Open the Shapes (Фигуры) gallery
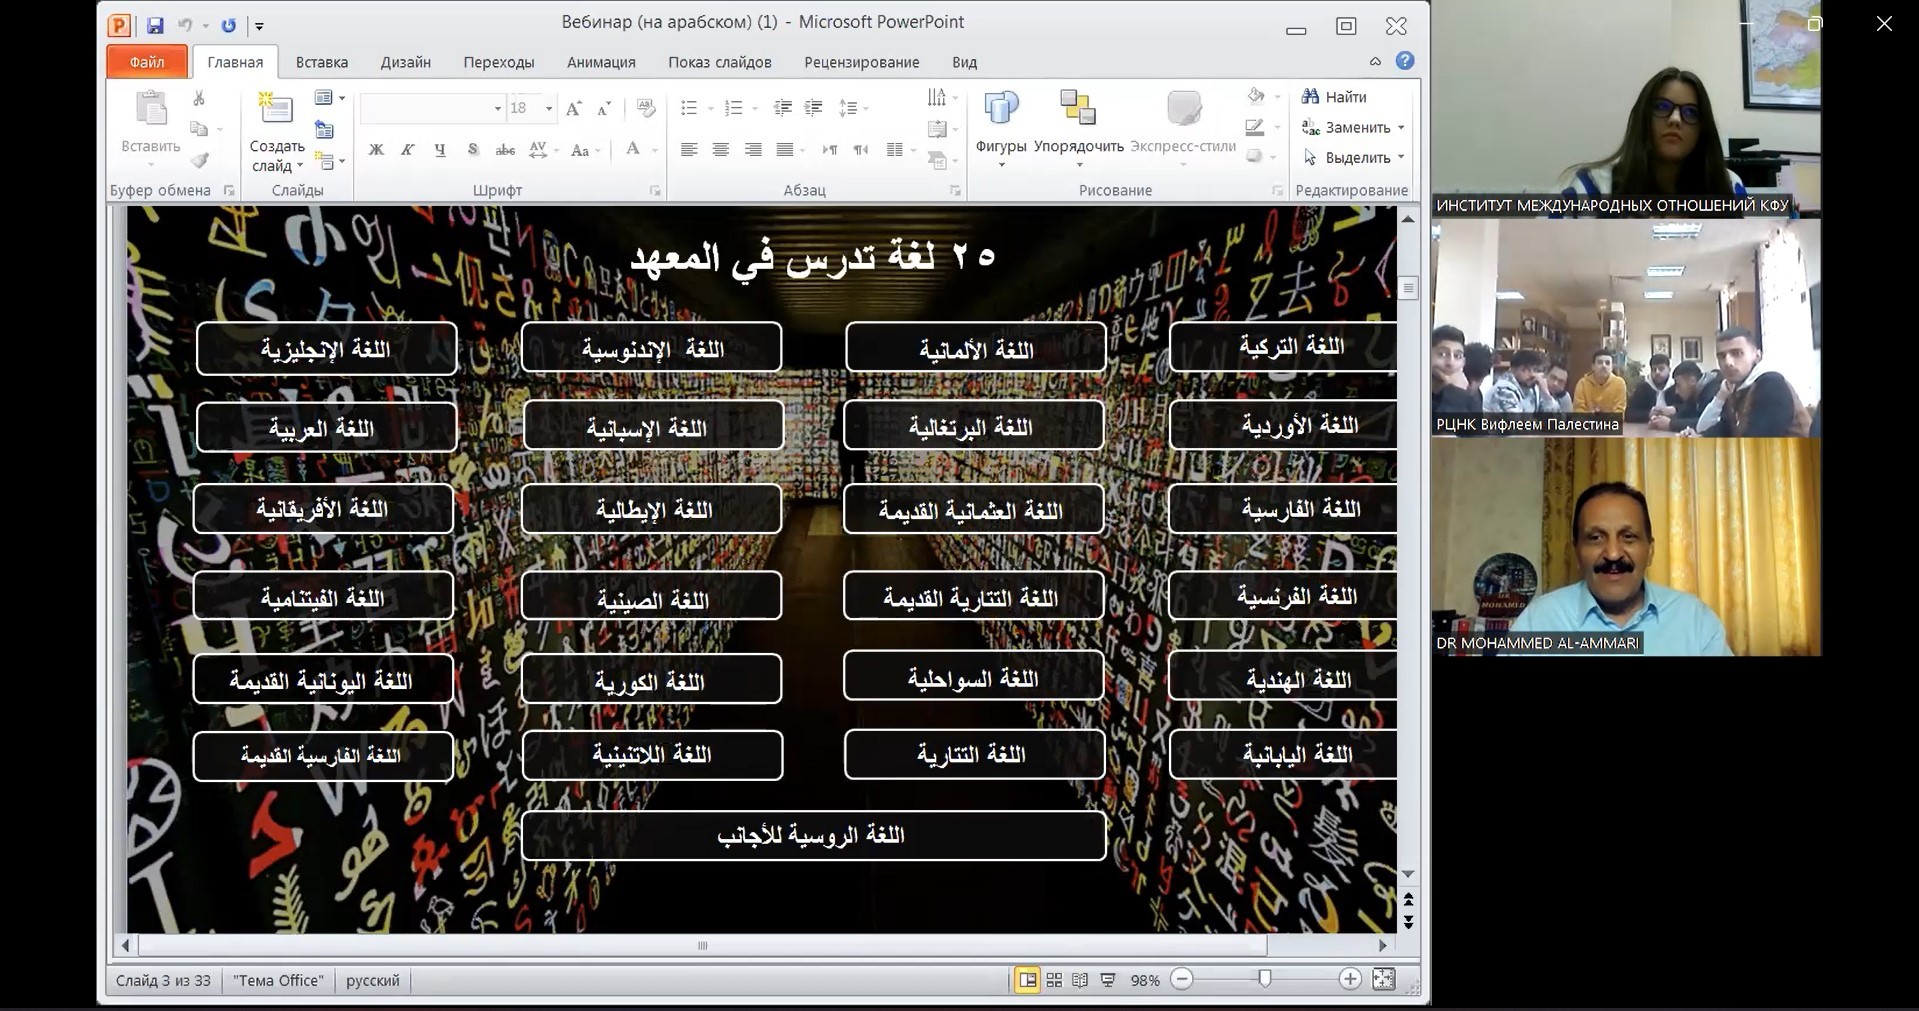The width and height of the screenshot is (1919, 1011). 1000,125
